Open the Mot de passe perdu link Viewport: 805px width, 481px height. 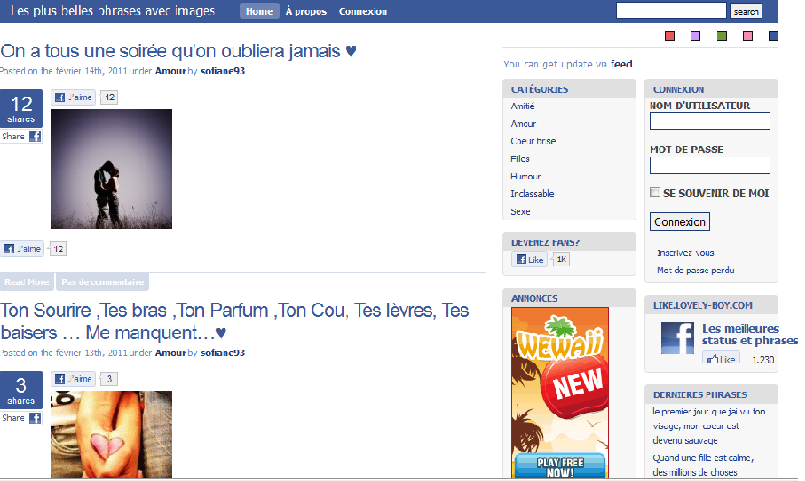696,270
